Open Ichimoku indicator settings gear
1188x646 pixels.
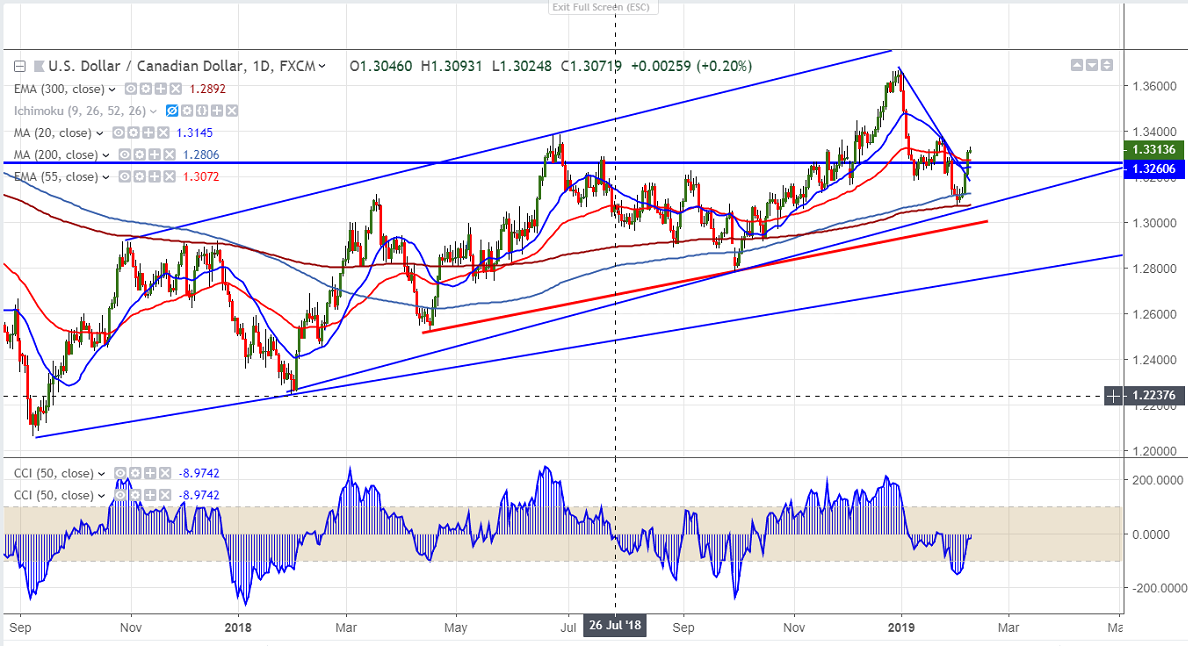[186, 111]
